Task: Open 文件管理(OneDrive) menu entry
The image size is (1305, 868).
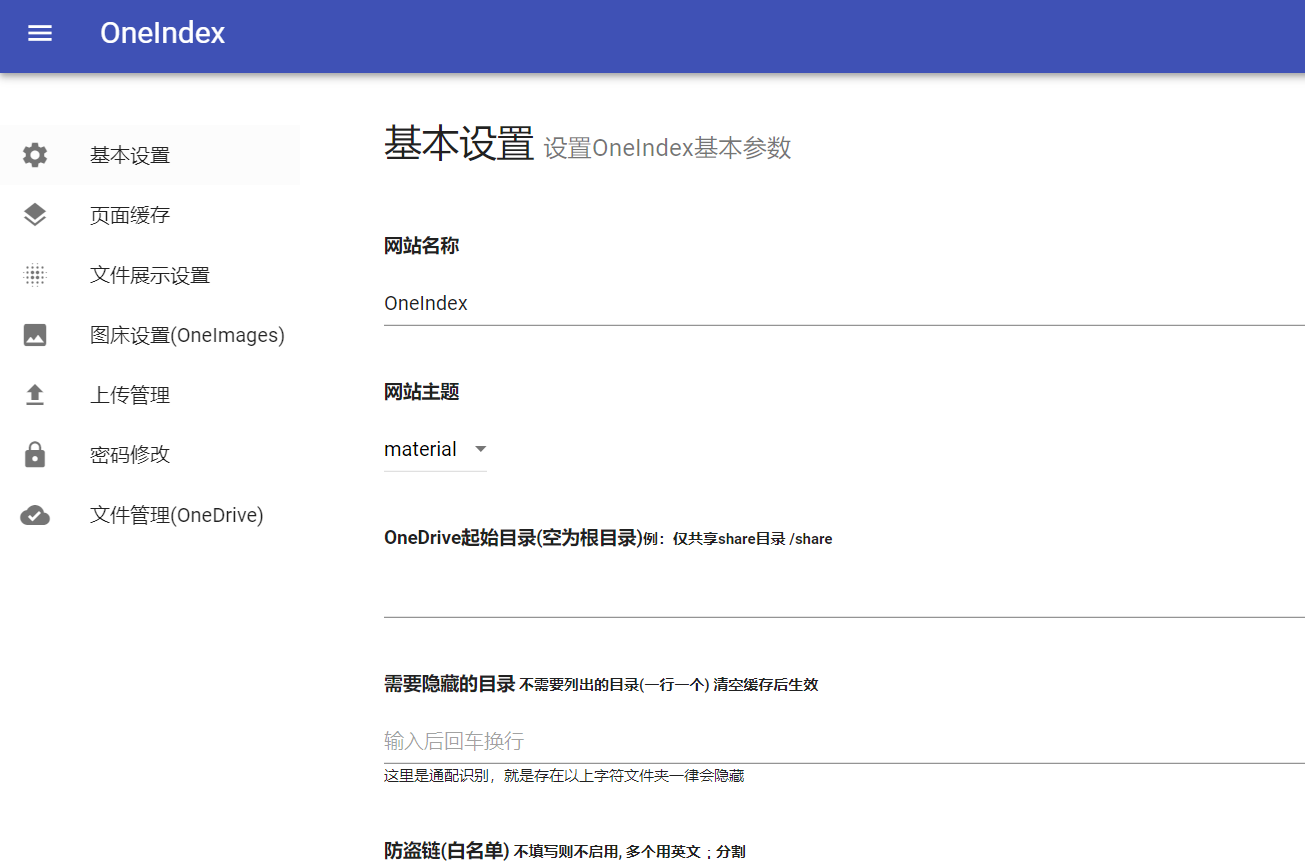Action: tap(177, 515)
